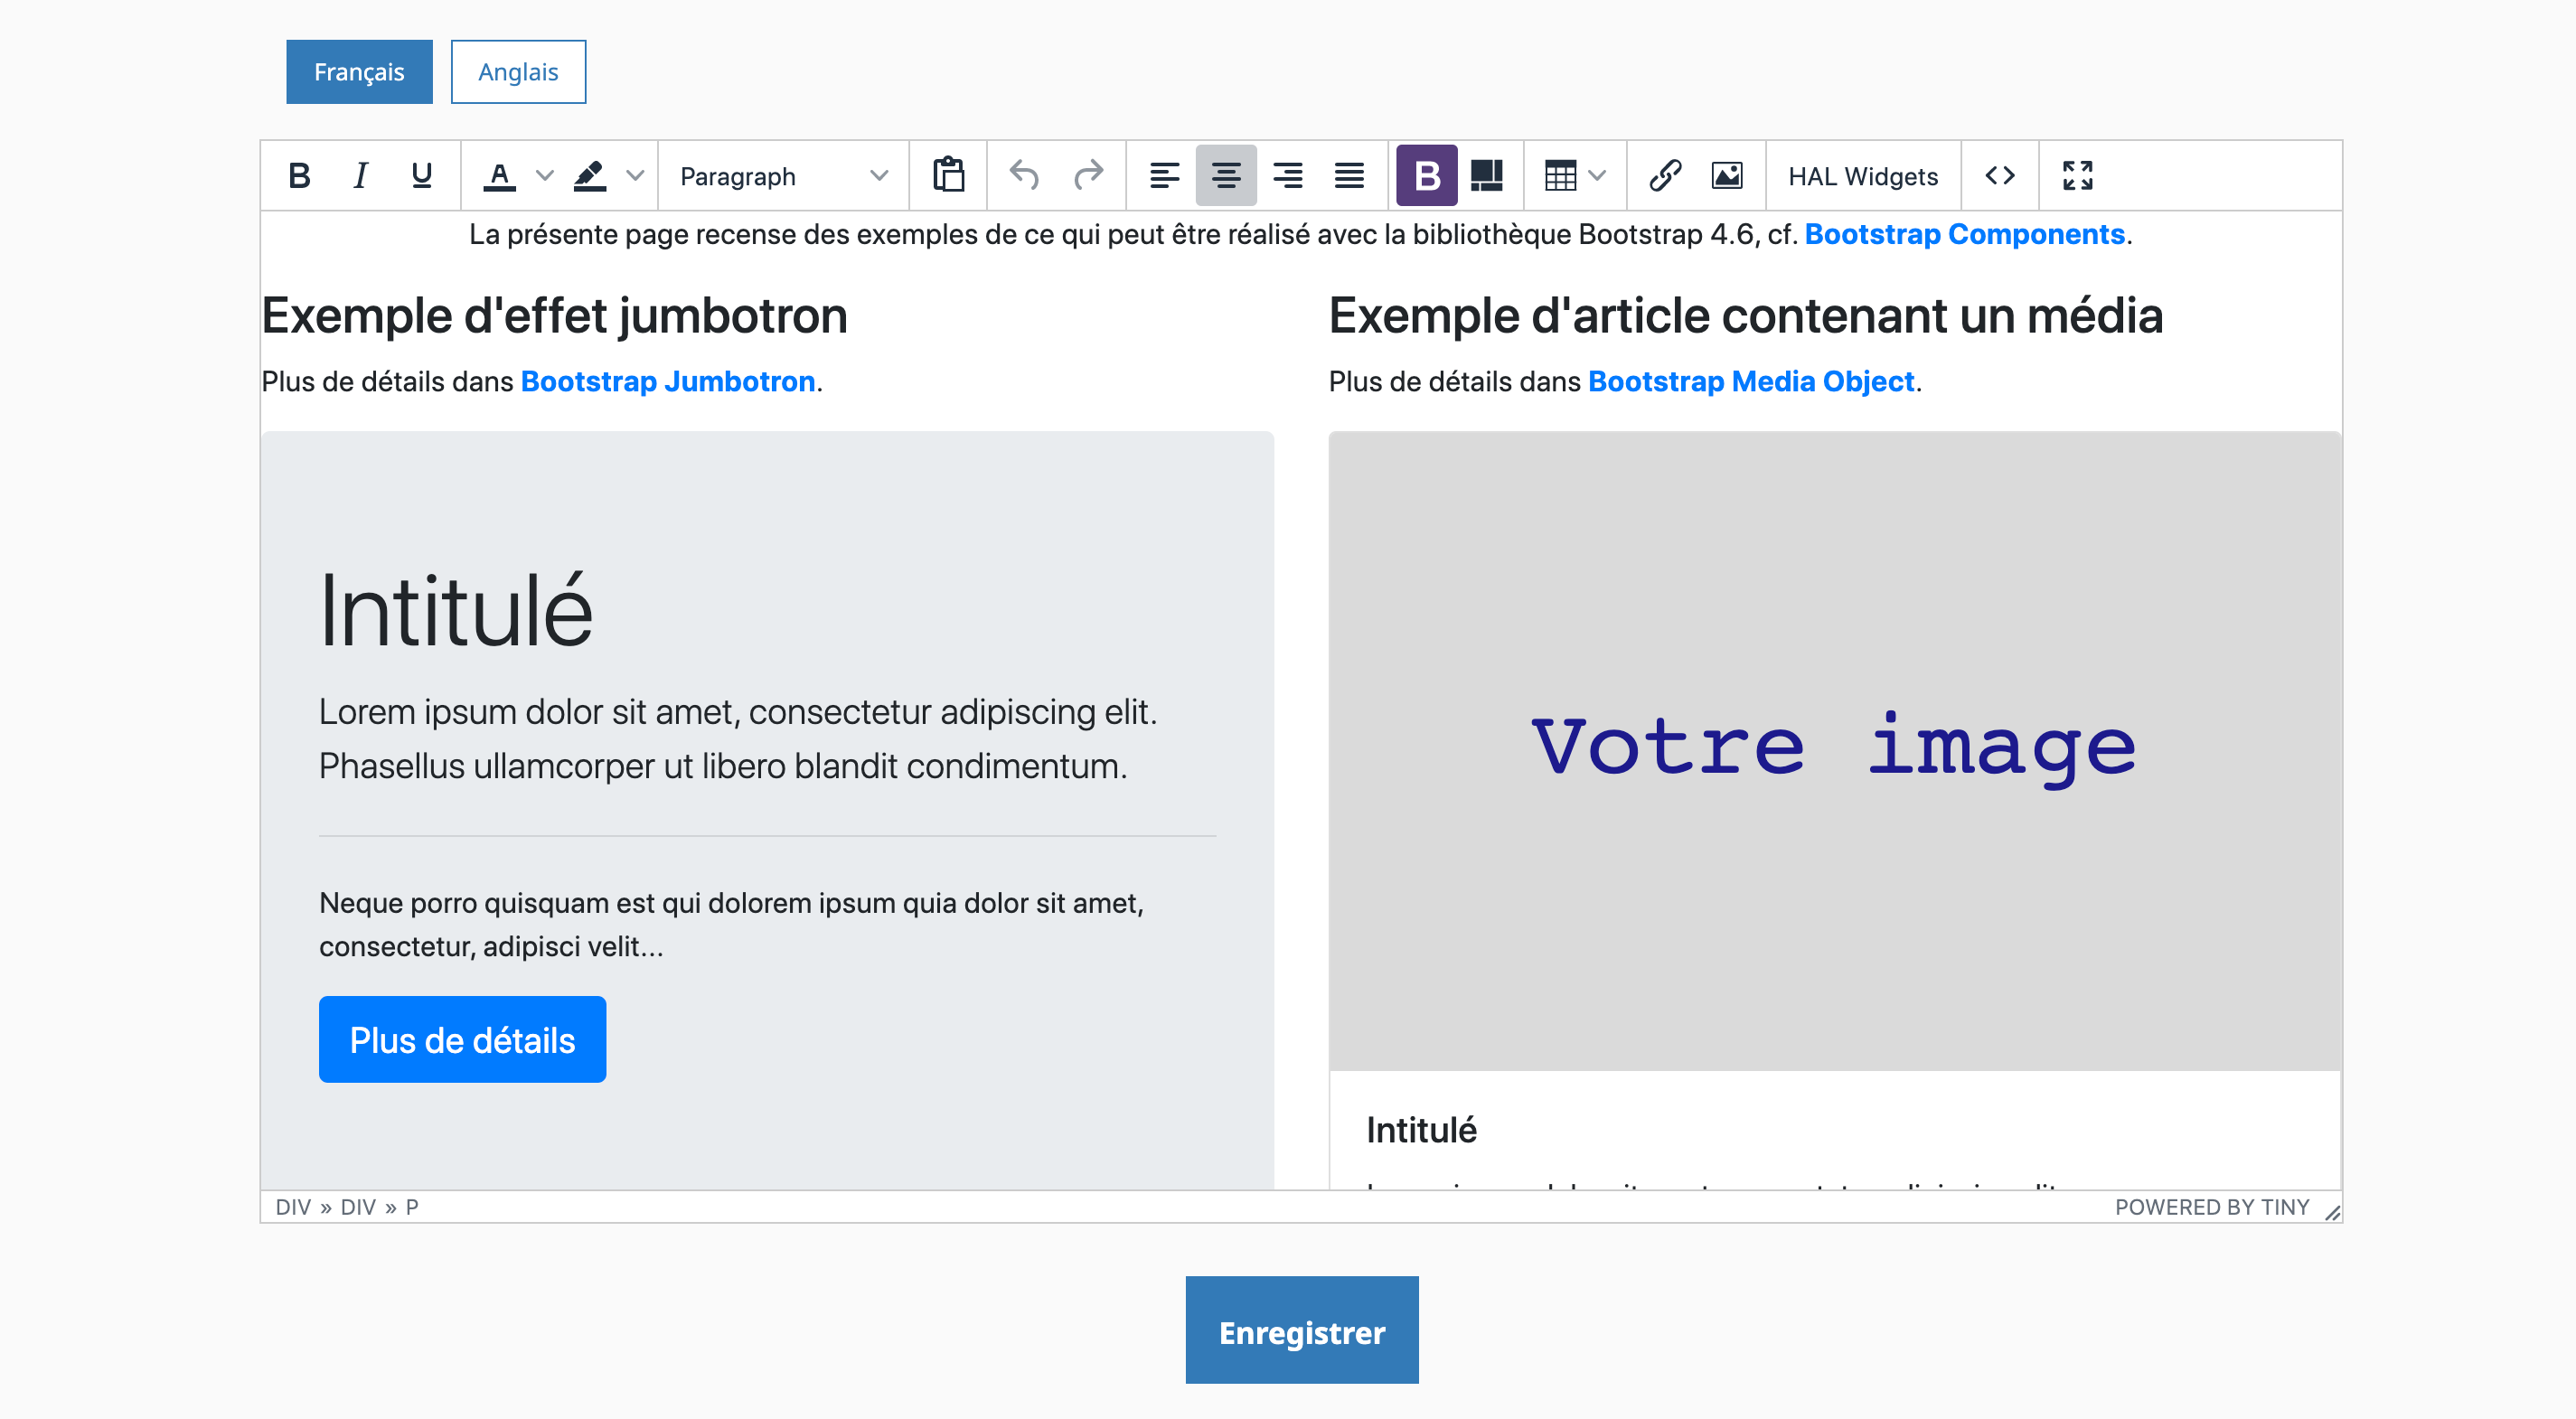Image resolution: width=2576 pixels, height=1419 pixels.
Task: Click the editor resize handle
Action: (2332, 1212)
